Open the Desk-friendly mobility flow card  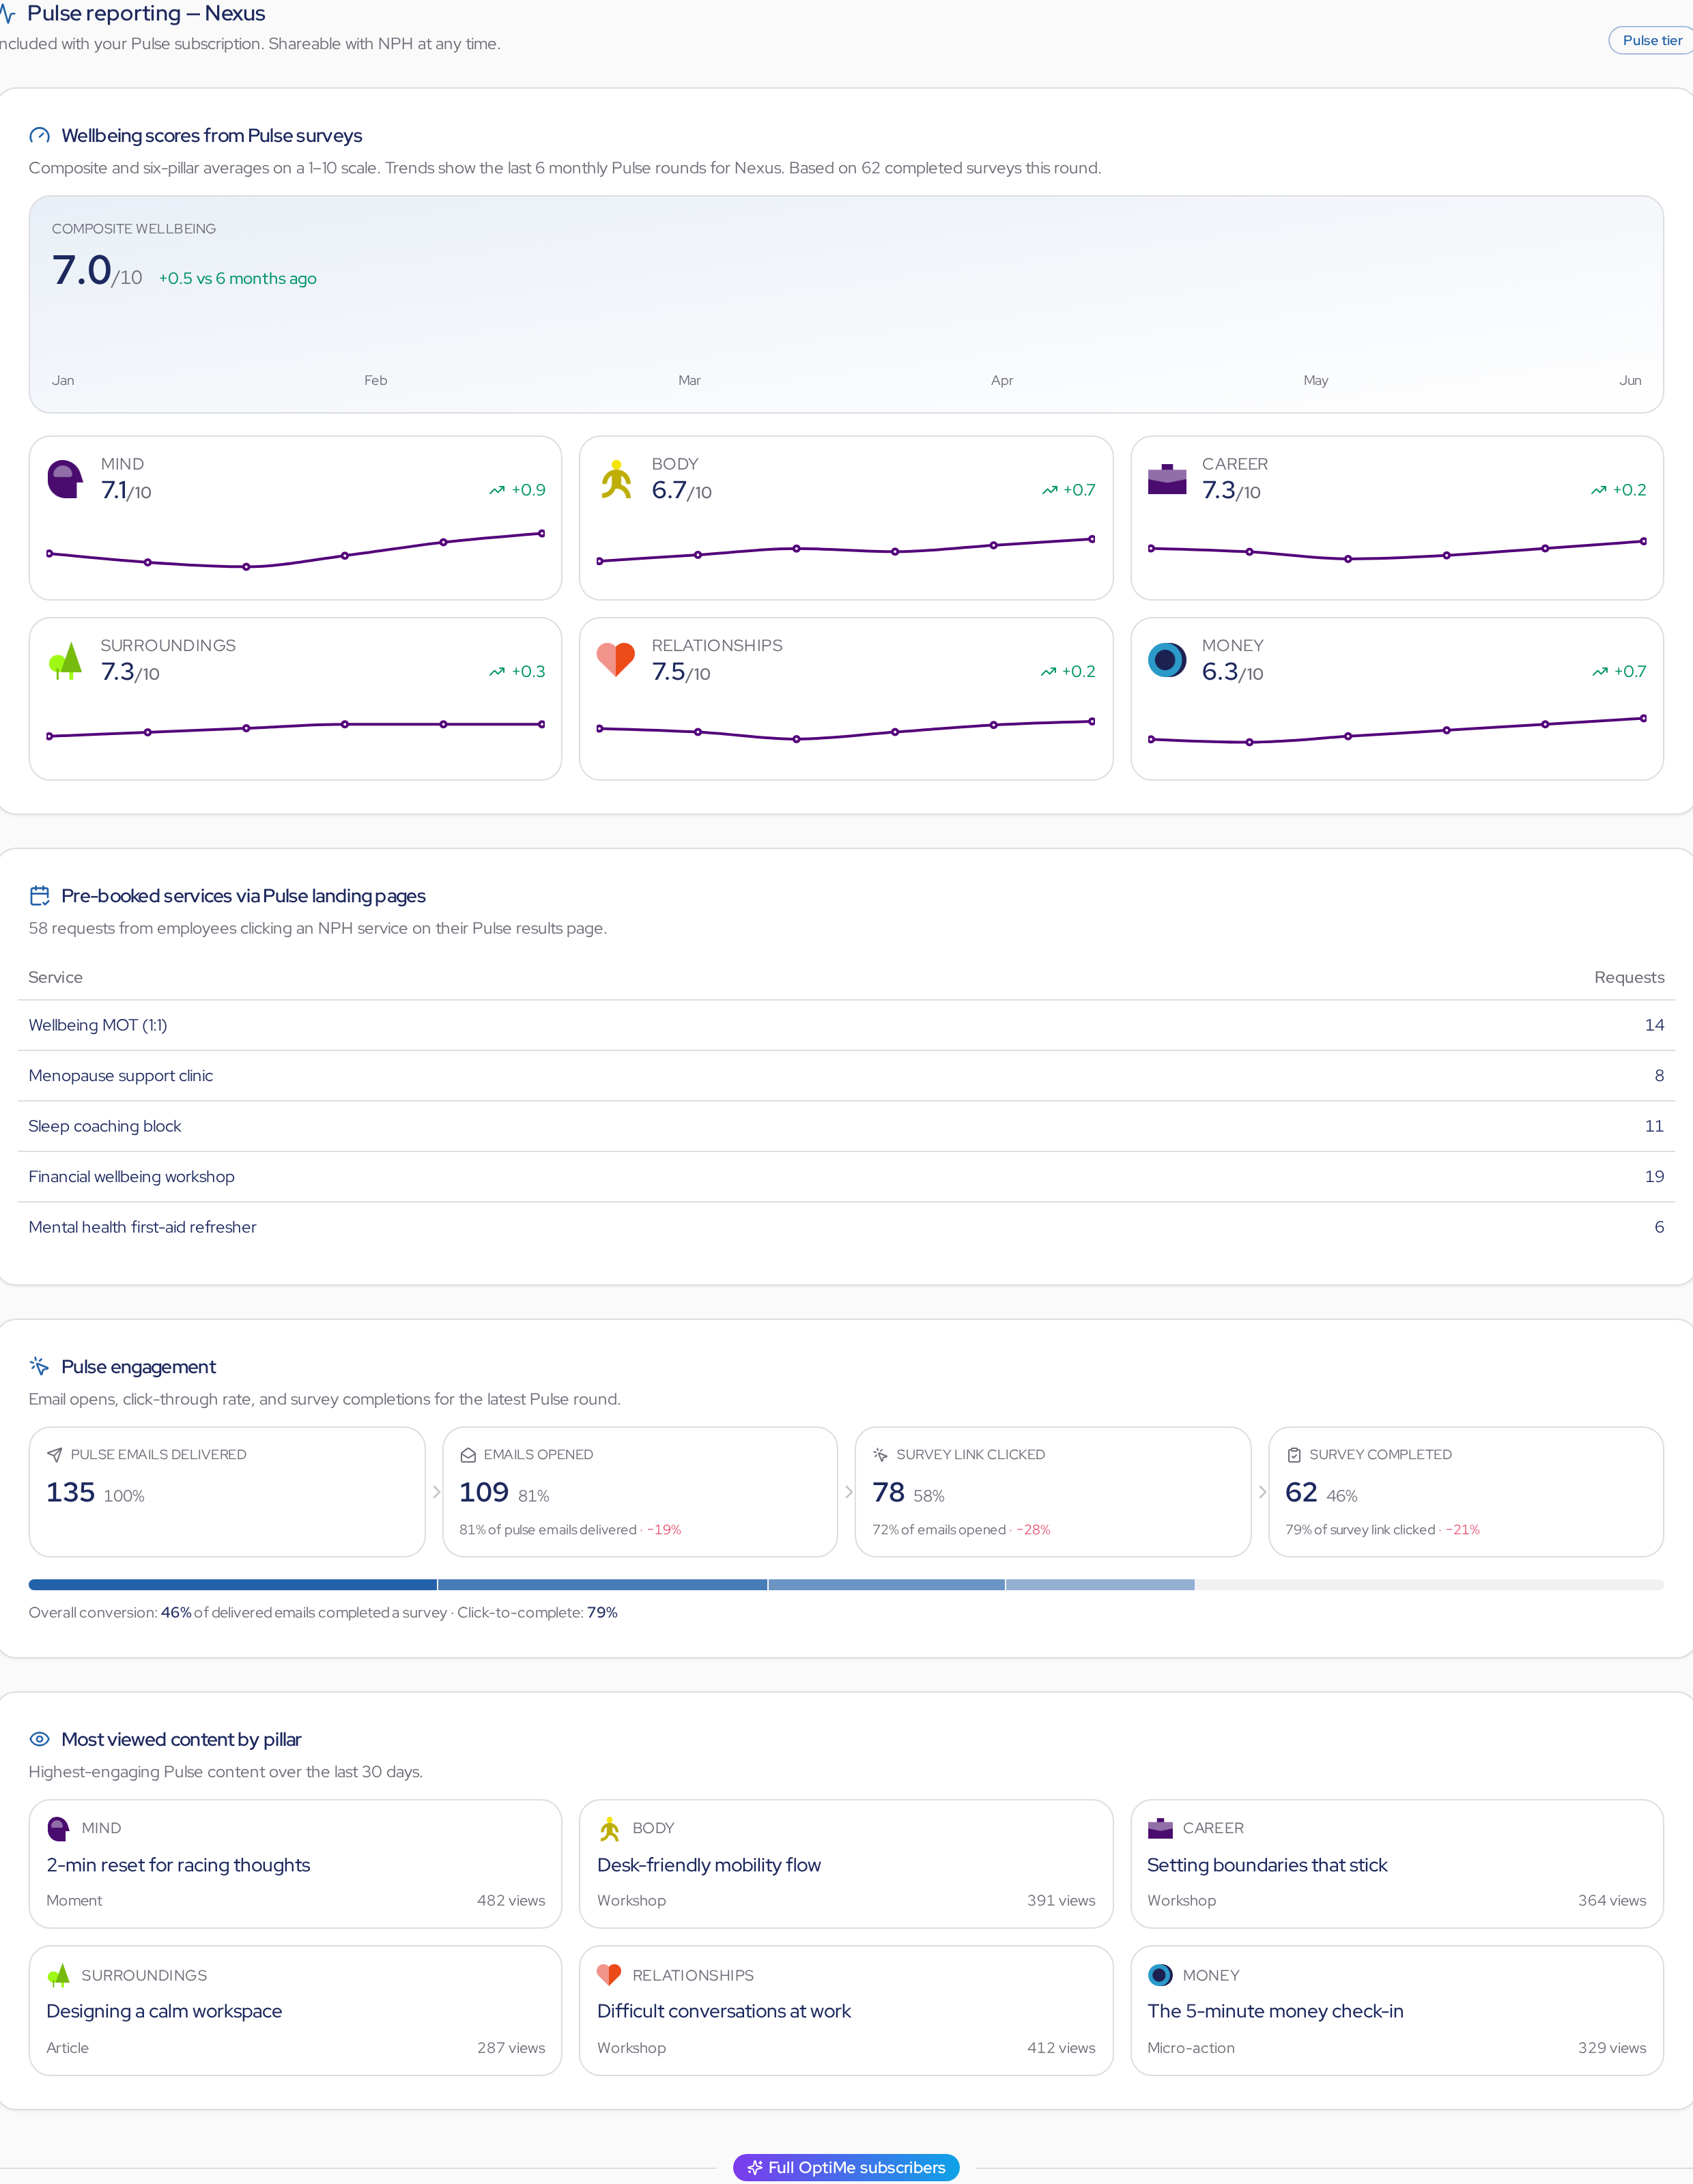846,1864
